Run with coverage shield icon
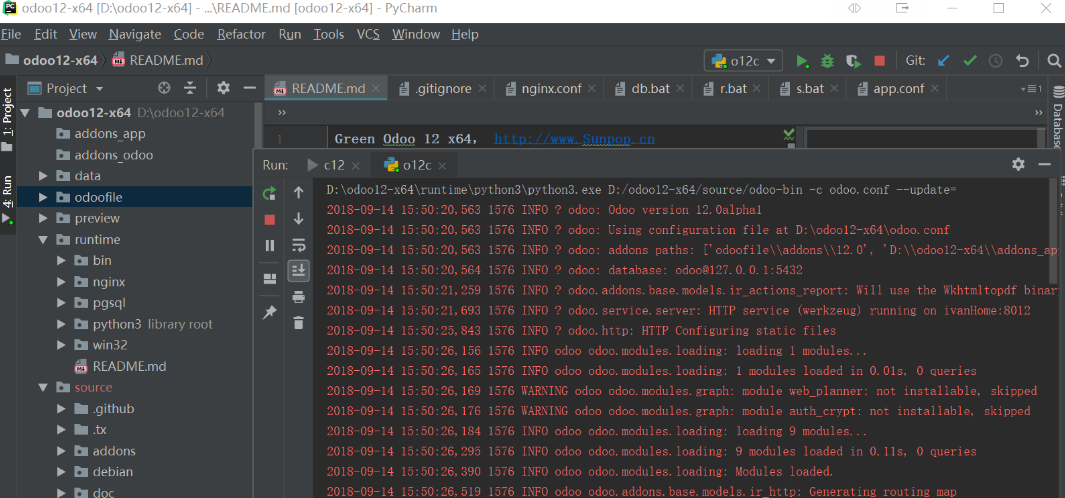 coord(853,61)
